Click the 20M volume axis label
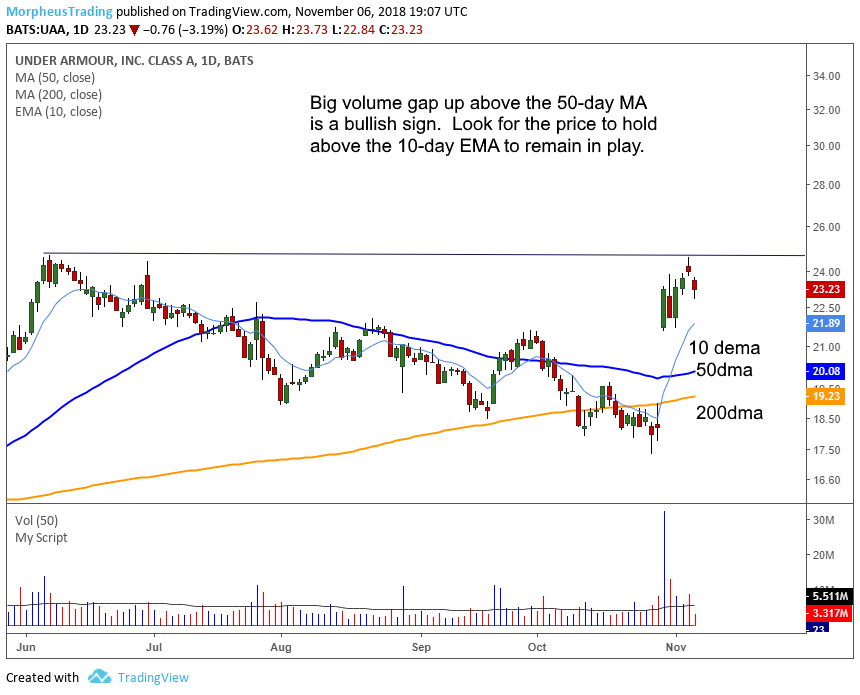The image size is (860, 695). tap(824, 556)
